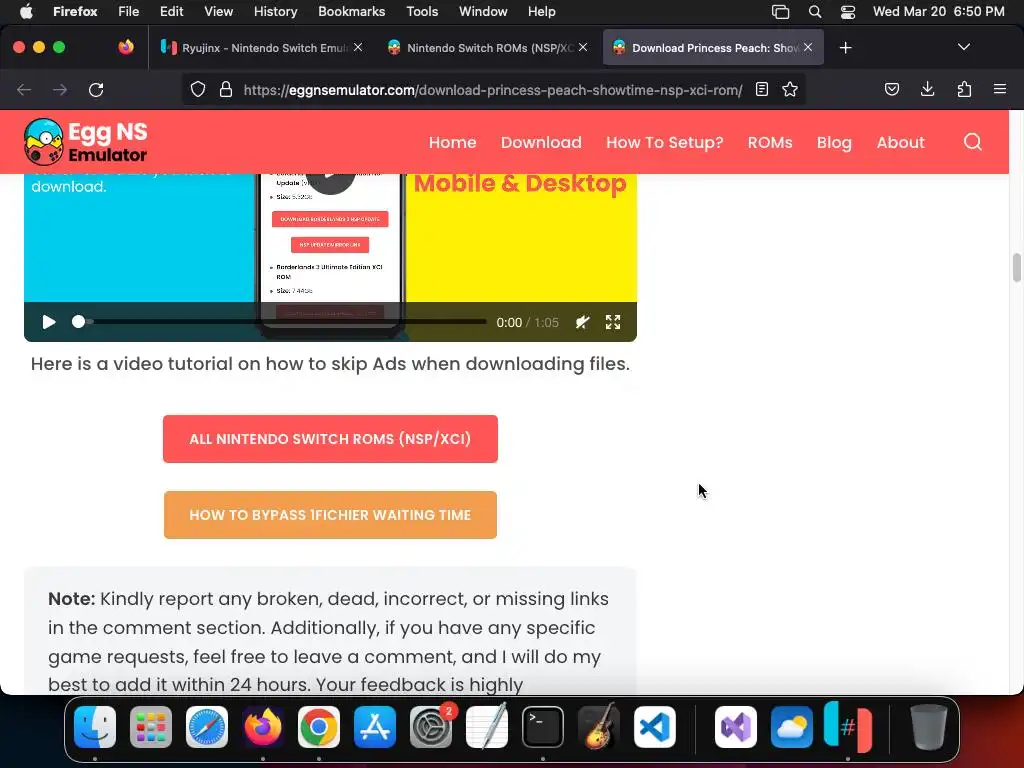Open the Bookmarks menu
The width and height of the screenshot is (1024, 768).
pos(351,11)
